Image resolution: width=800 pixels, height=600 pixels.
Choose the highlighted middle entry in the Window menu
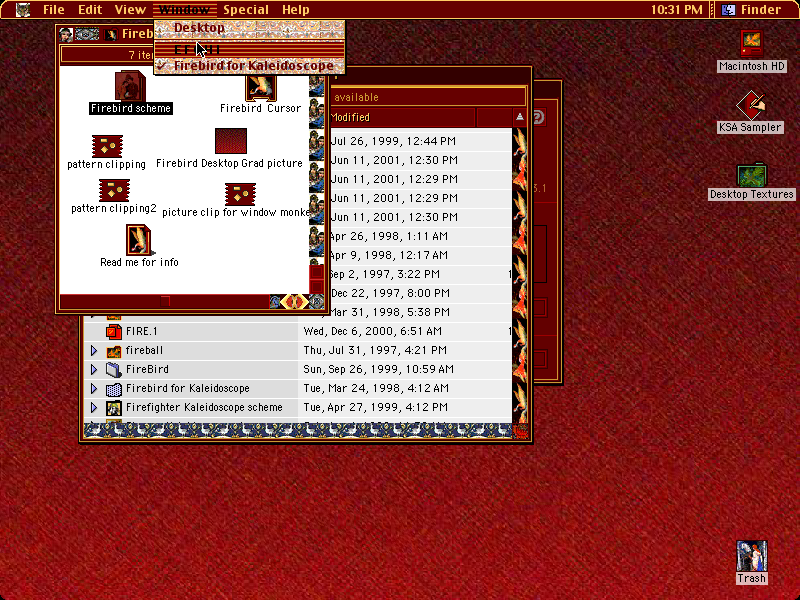click(249, 49)
